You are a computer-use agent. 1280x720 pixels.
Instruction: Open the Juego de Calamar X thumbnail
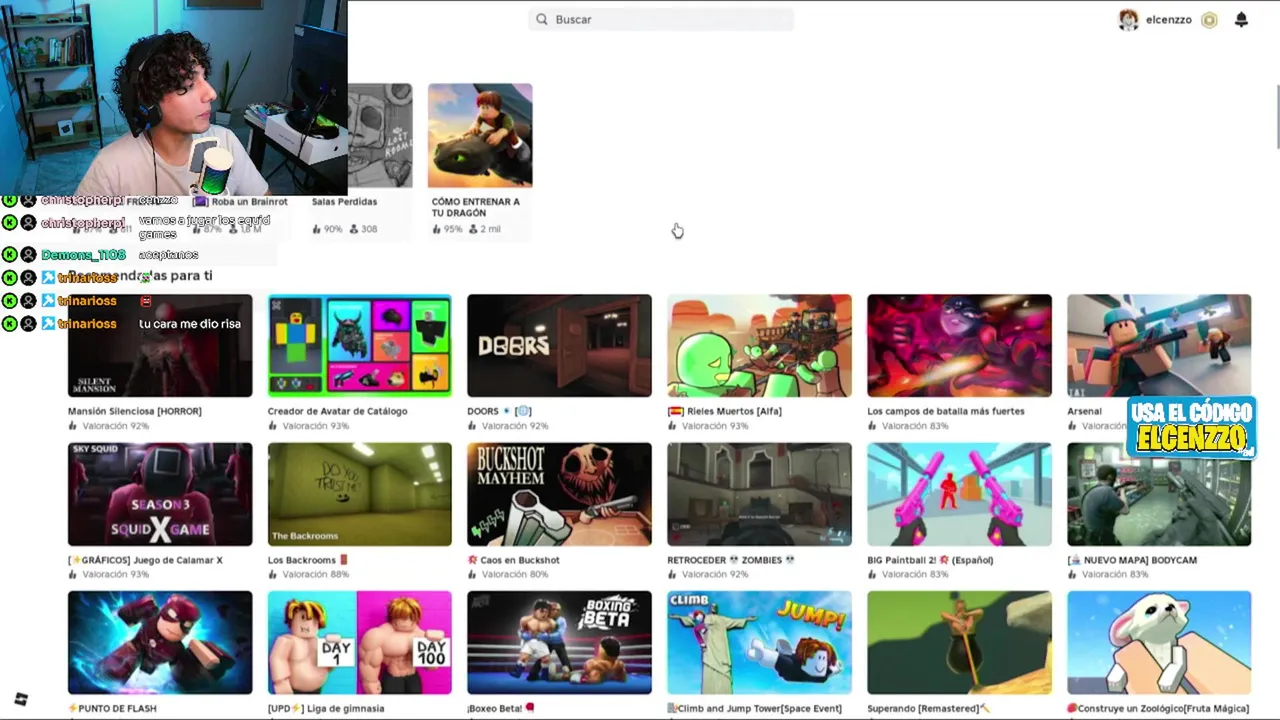tap(160, 494)
